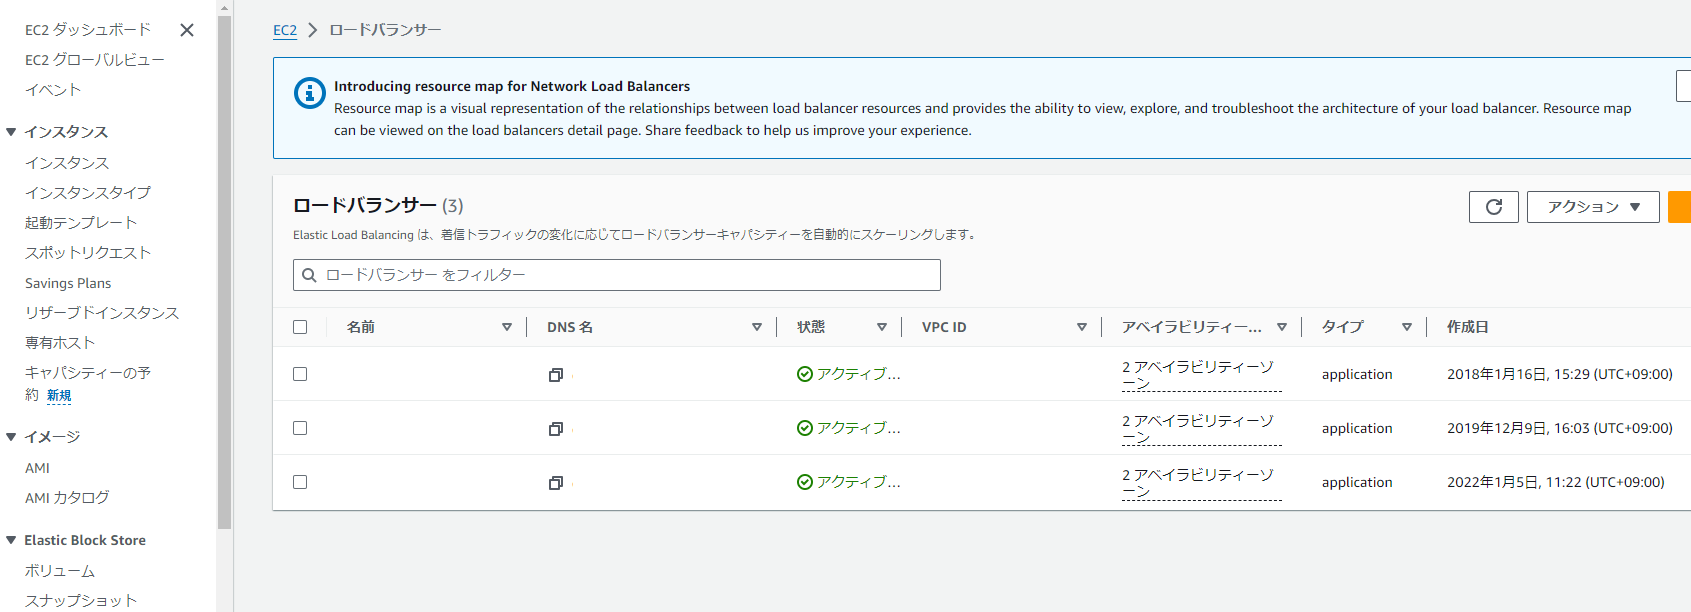The image size is (1691, 612).
Task: Click the ロードバランサー filter search field
Action: [616, 275]
